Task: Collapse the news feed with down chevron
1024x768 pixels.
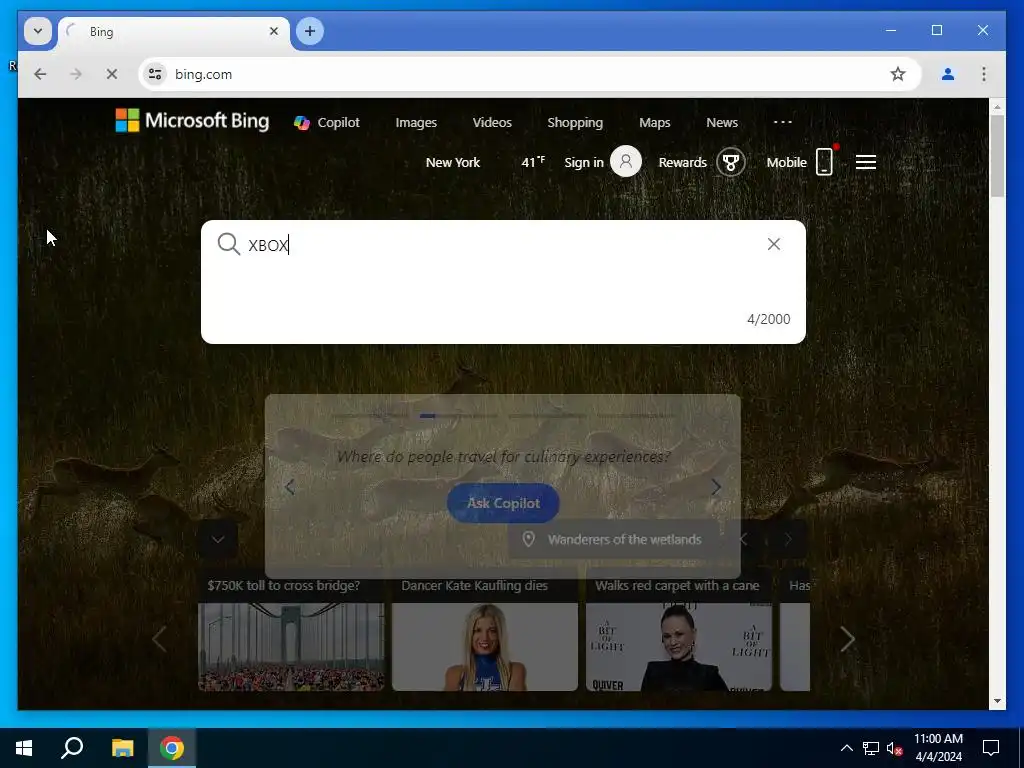Action: point(218,539)
